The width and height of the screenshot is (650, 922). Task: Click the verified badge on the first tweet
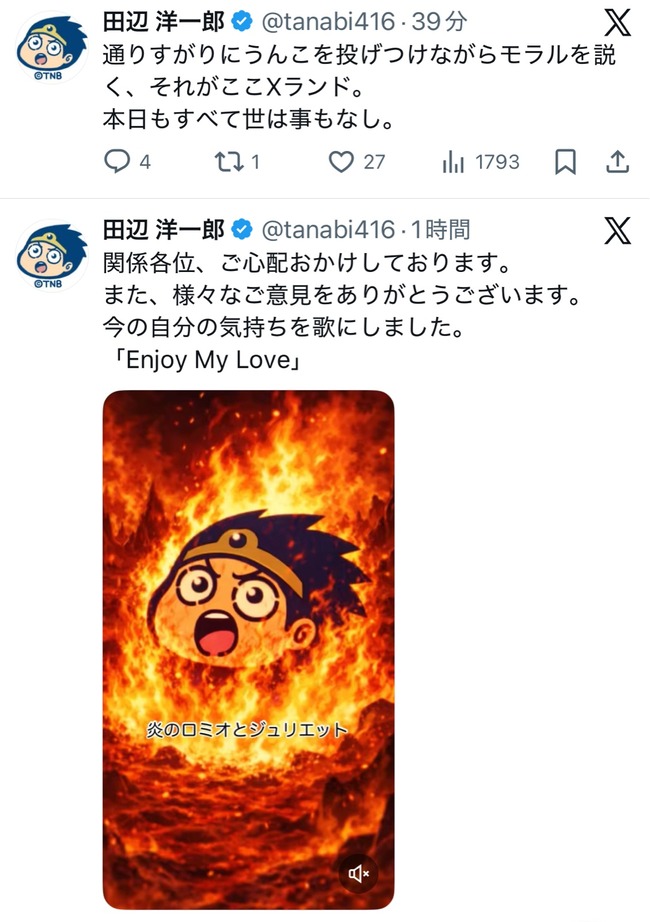point(242,22)
